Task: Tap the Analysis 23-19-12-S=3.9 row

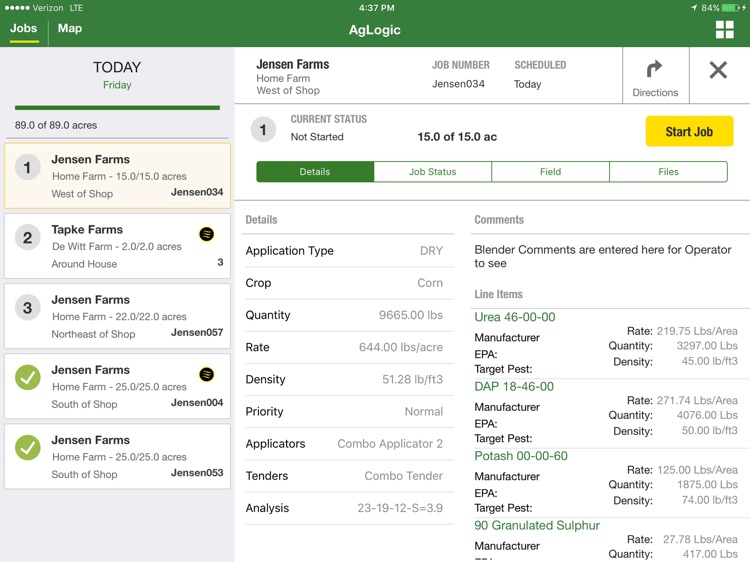Action: 348,508
